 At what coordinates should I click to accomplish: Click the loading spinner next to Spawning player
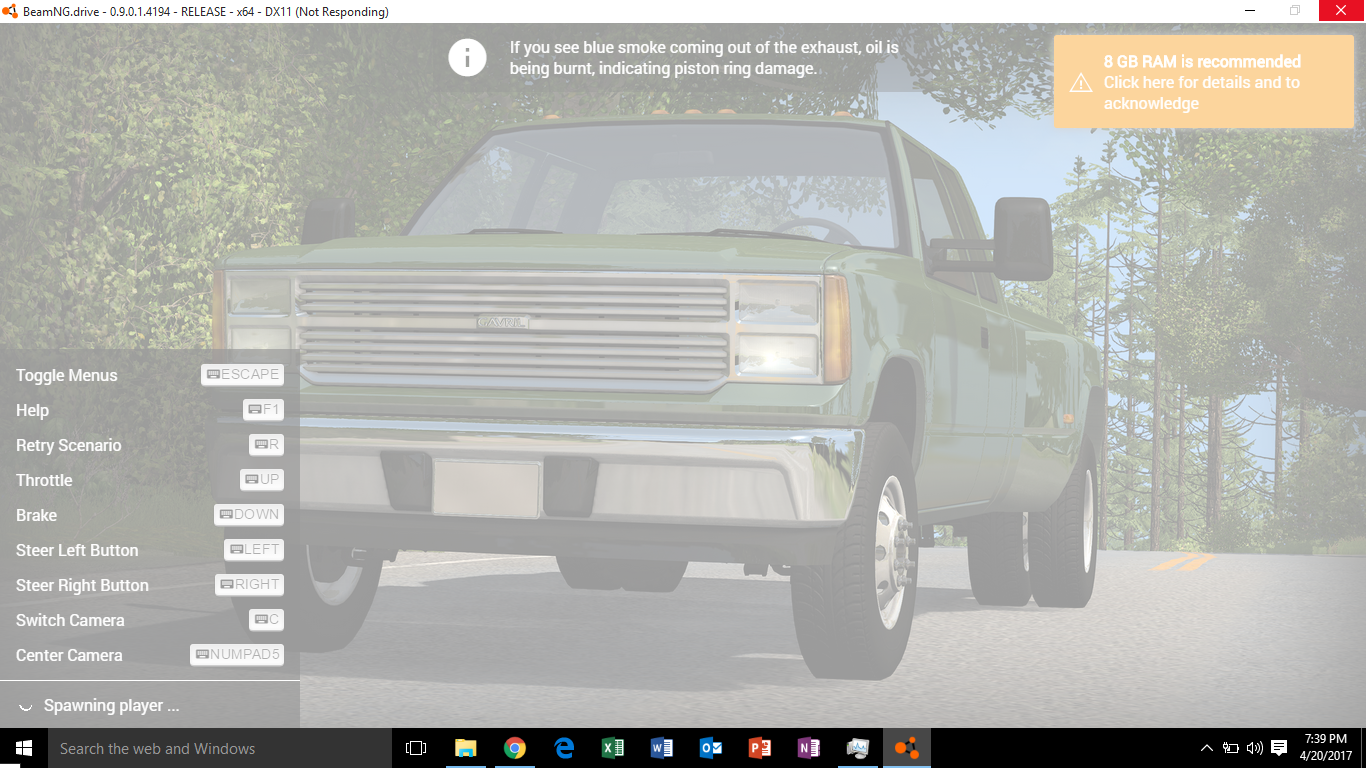(25, 707)
